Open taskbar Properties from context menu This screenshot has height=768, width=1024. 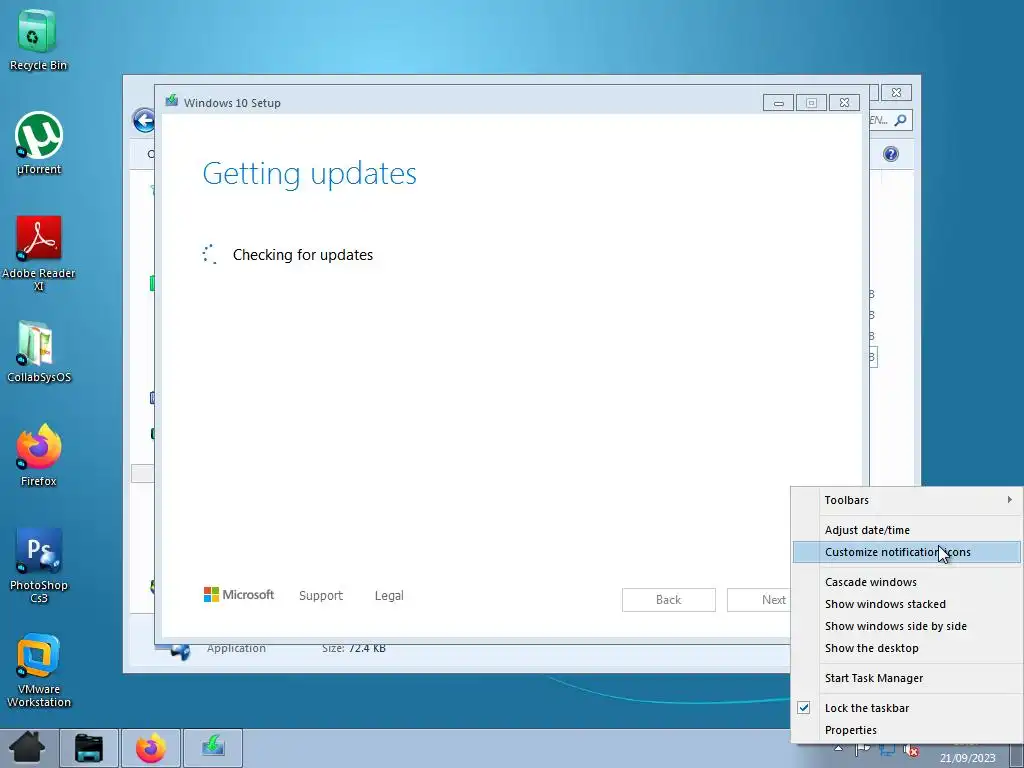pos(907,731)
